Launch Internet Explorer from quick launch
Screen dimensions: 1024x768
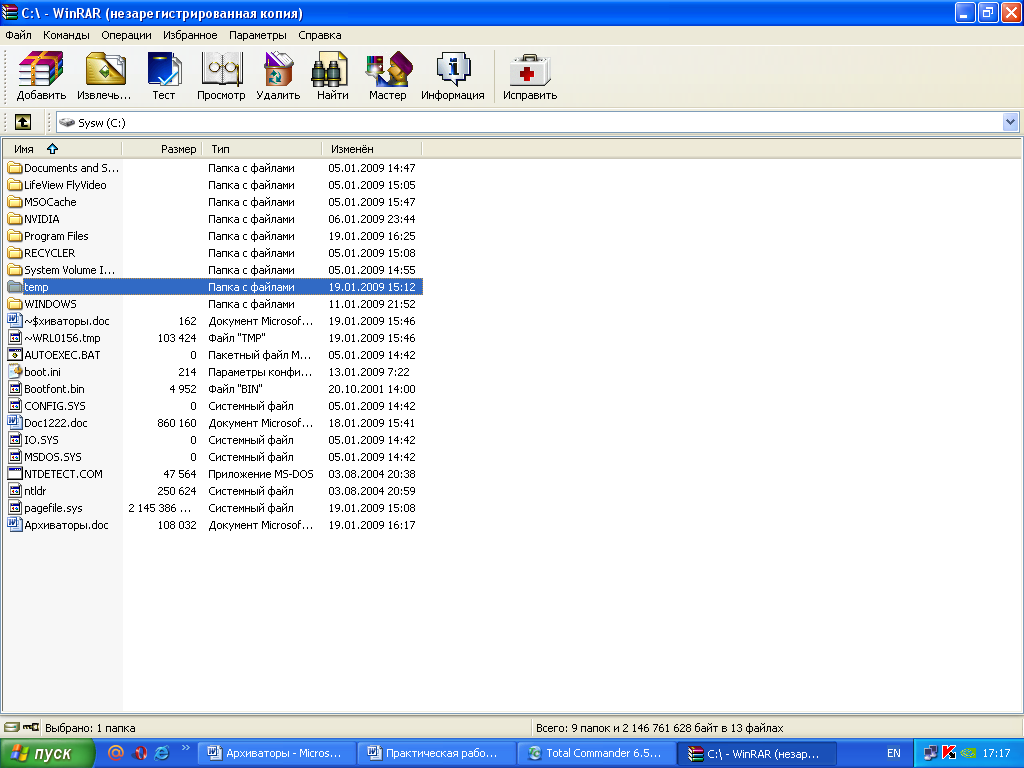click(x=161, y=753)
